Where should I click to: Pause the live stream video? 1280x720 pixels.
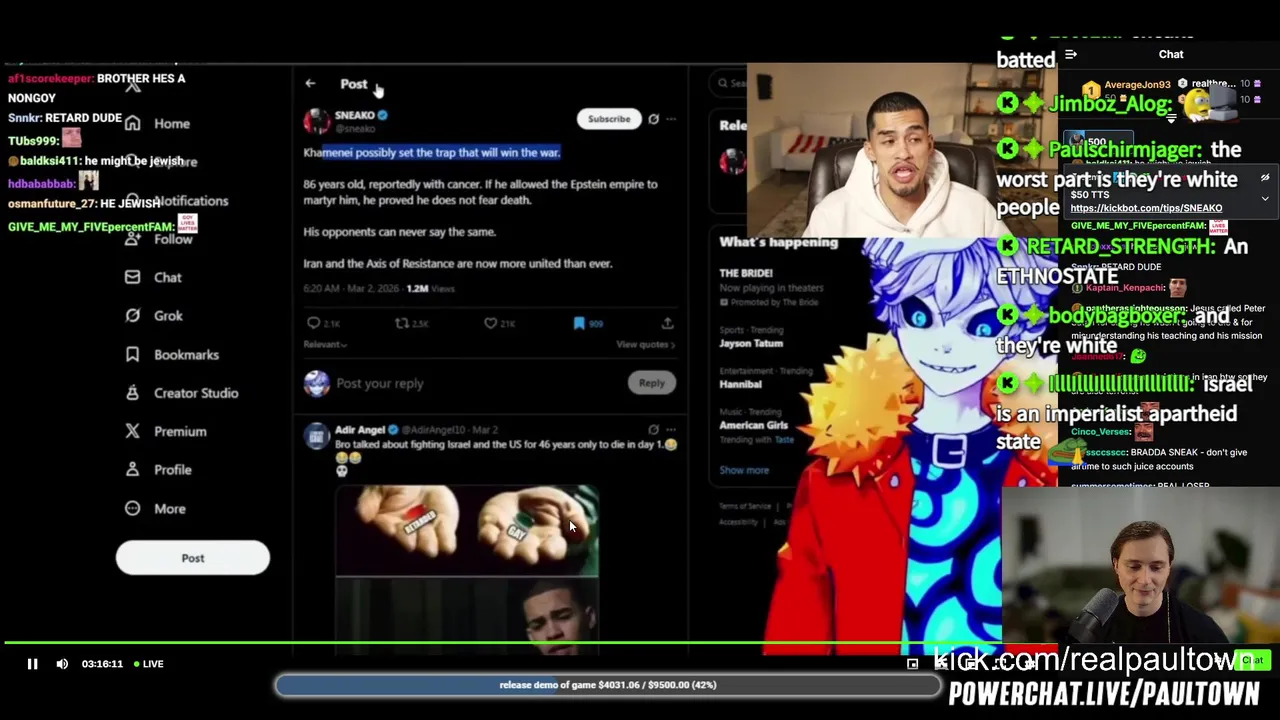point(32,664)
